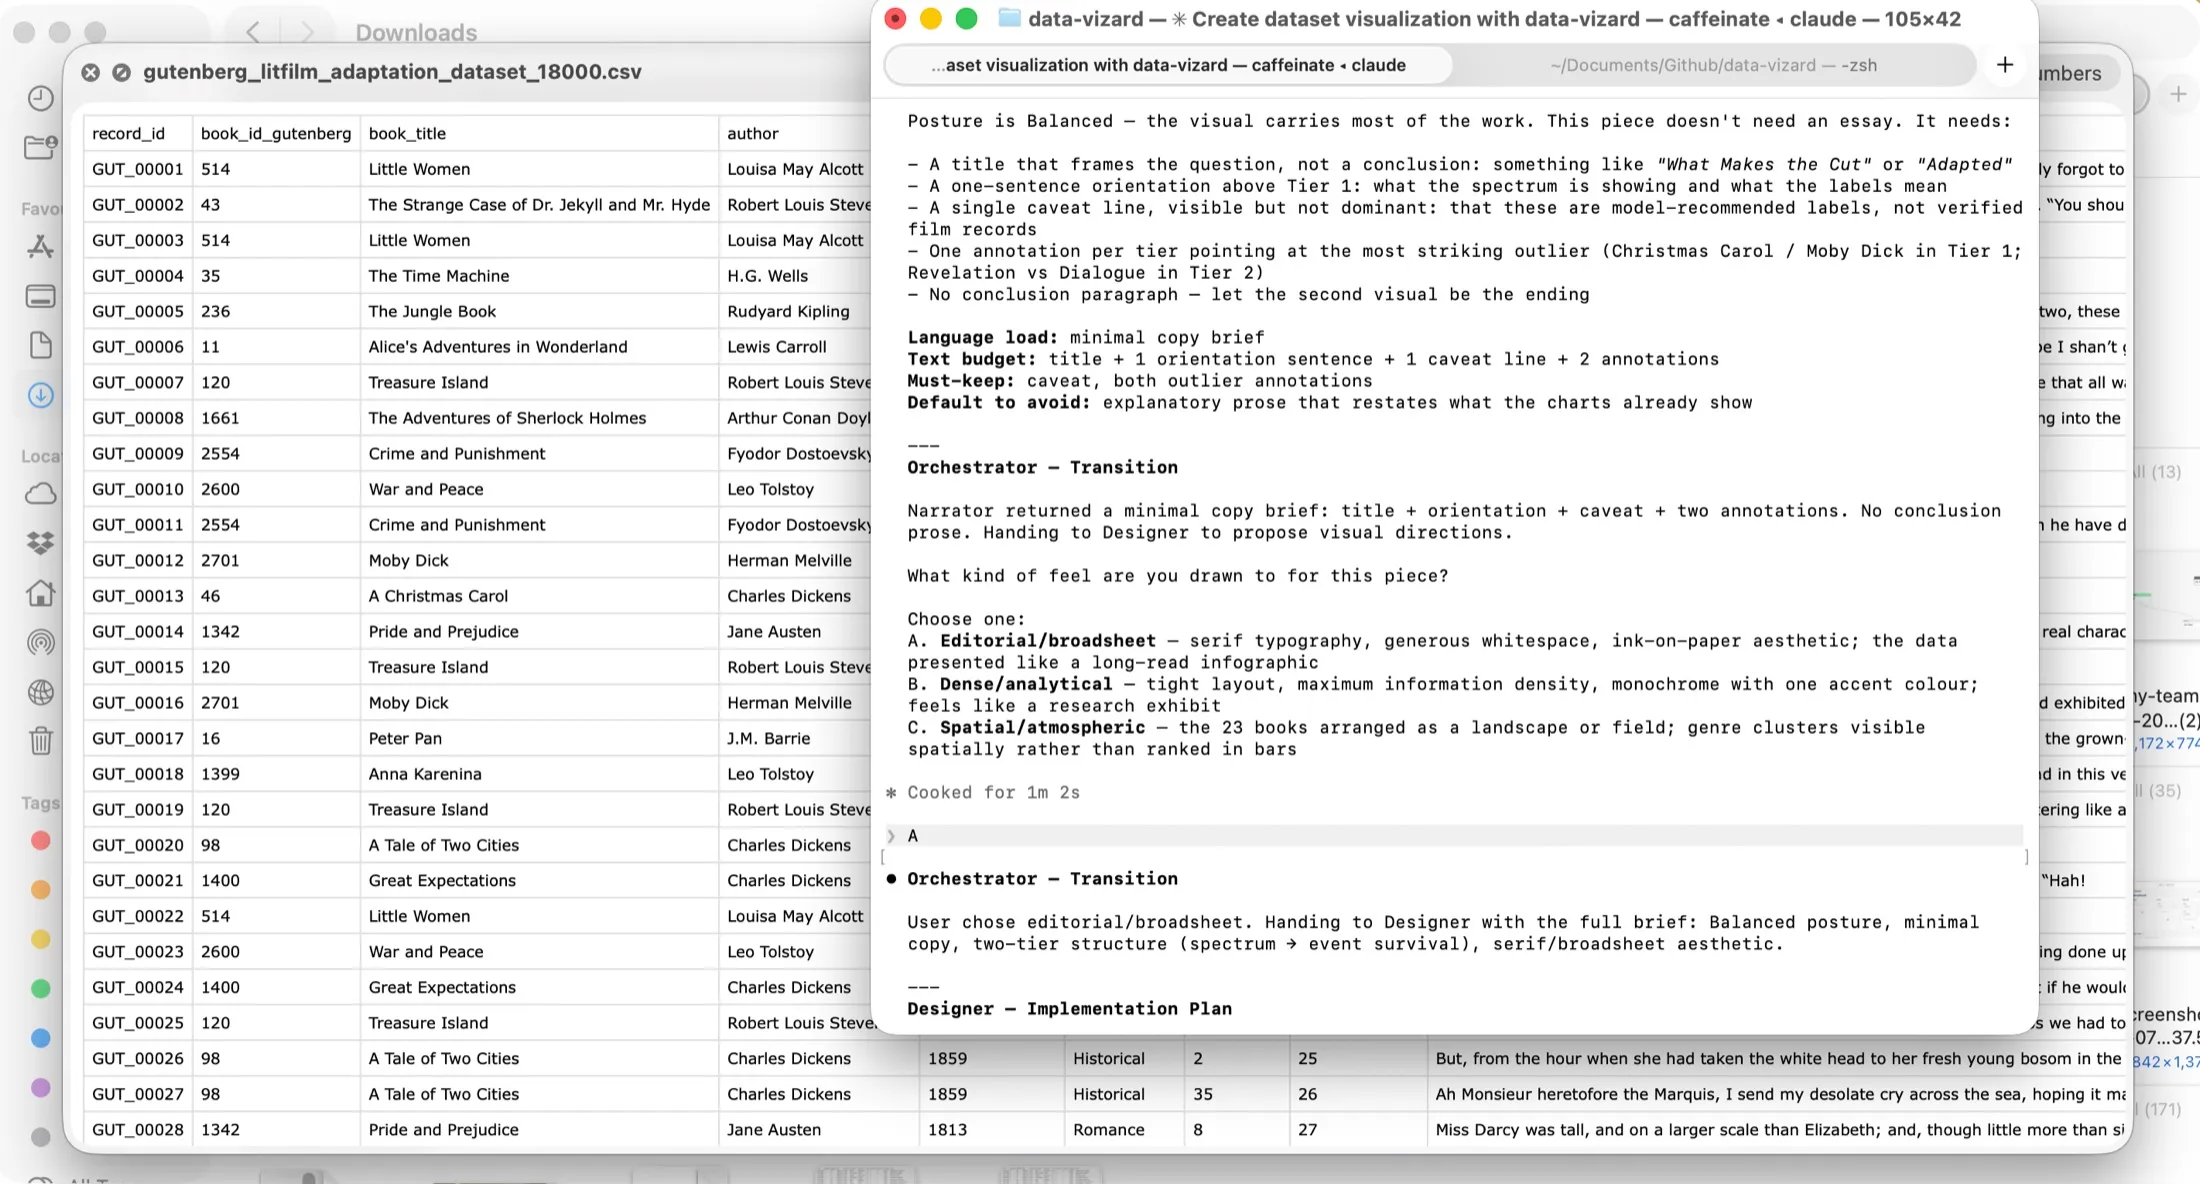Click the Rudyard Kipling author cell
Viewport: 2200px width, 1184px height.
pyautogui.click(x=795, y=311)
